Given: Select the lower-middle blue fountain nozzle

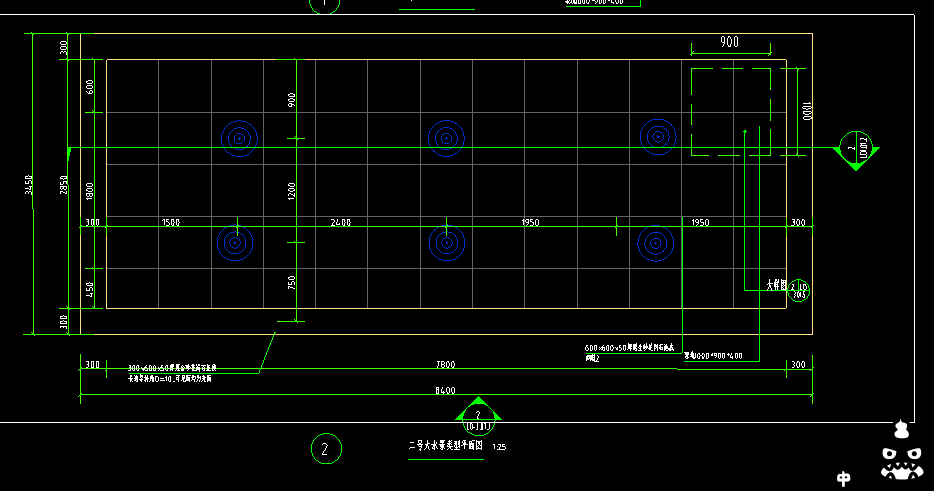Looking at the screenshot, I should click(447, 243).
